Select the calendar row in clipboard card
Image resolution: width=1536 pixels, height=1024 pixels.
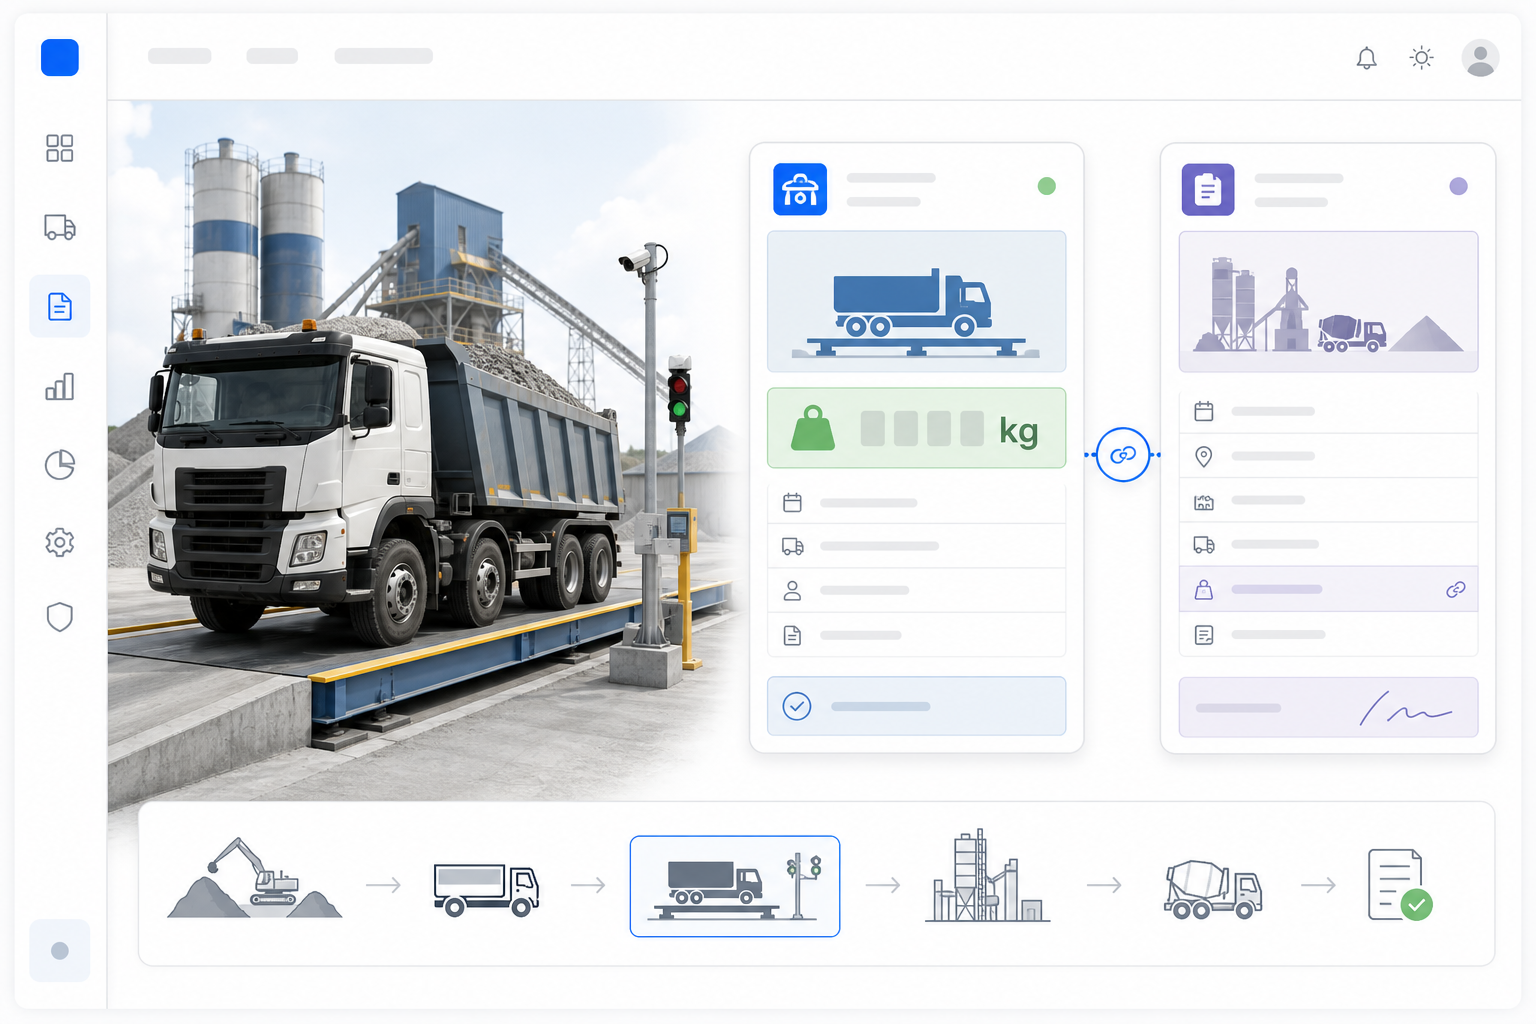(x=1328, y=411)
